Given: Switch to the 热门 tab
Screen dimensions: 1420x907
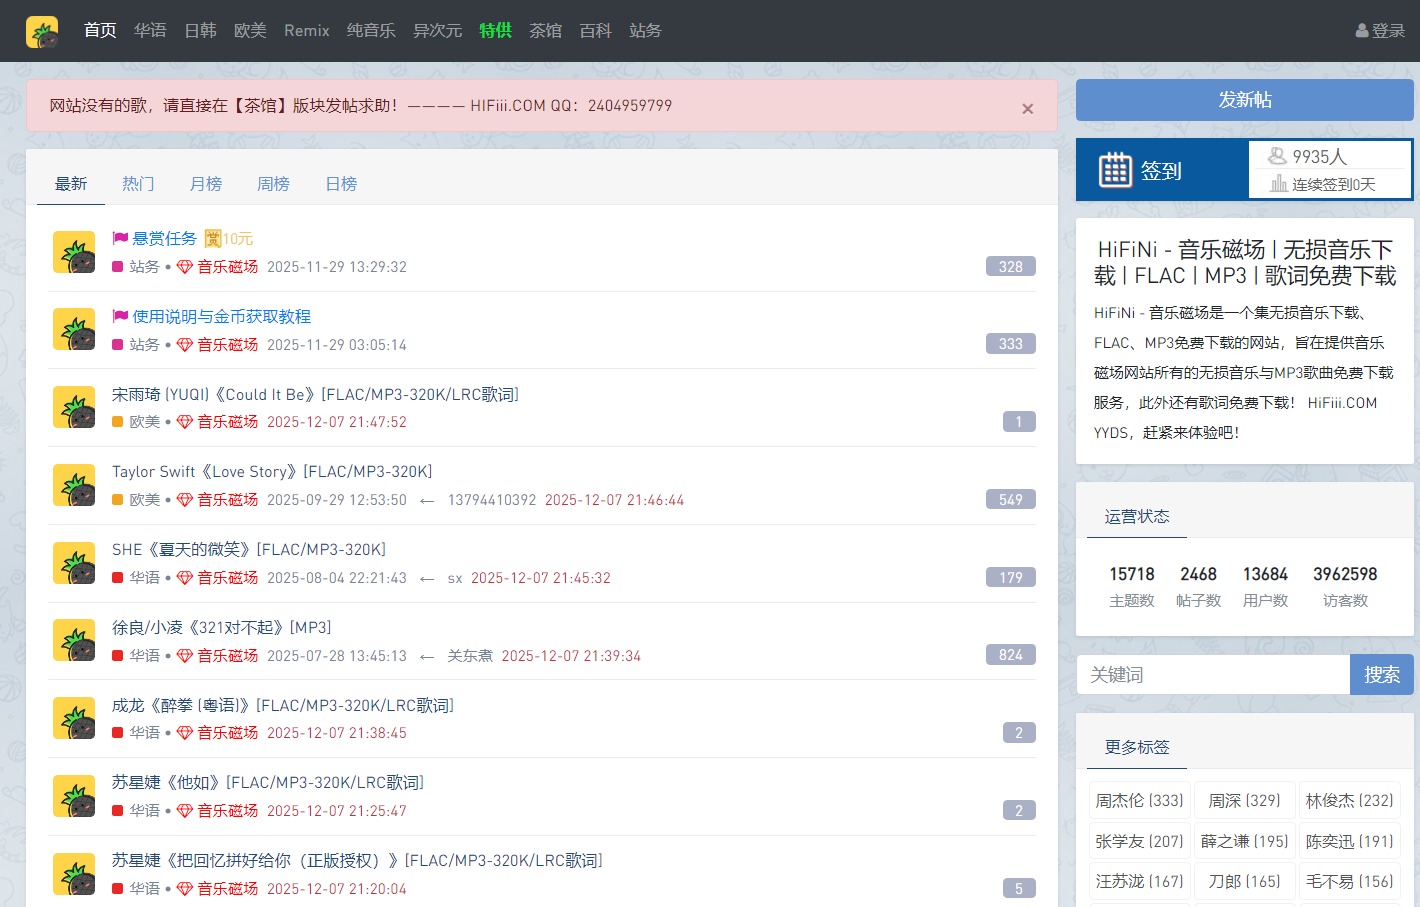Looking at the screenshot, I should pyautogui.click(x=138, y=183).
